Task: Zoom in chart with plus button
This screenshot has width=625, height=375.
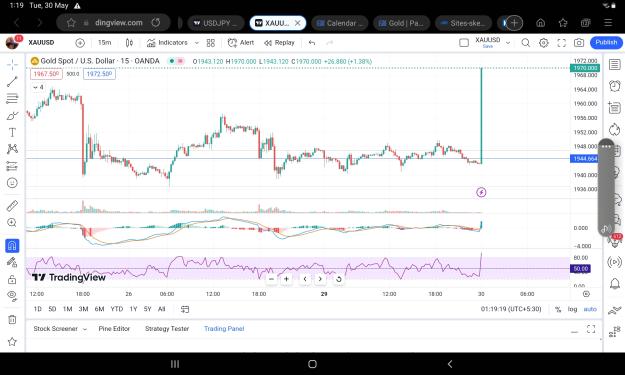Action: point(286,279)
